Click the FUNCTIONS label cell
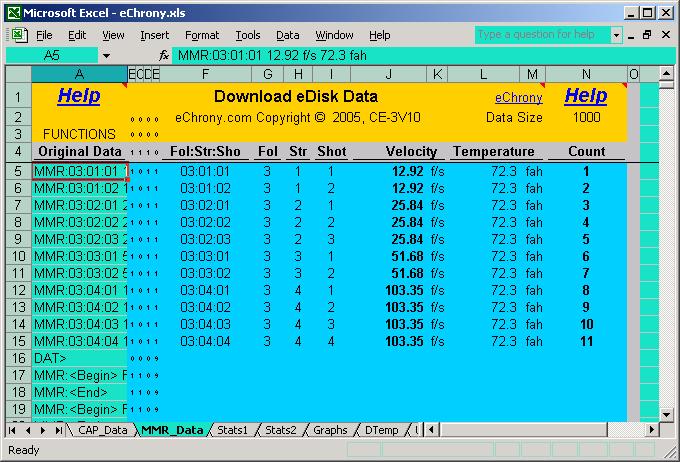The width and height of the screenshot is (680, 462). click(x=79, y=134)
